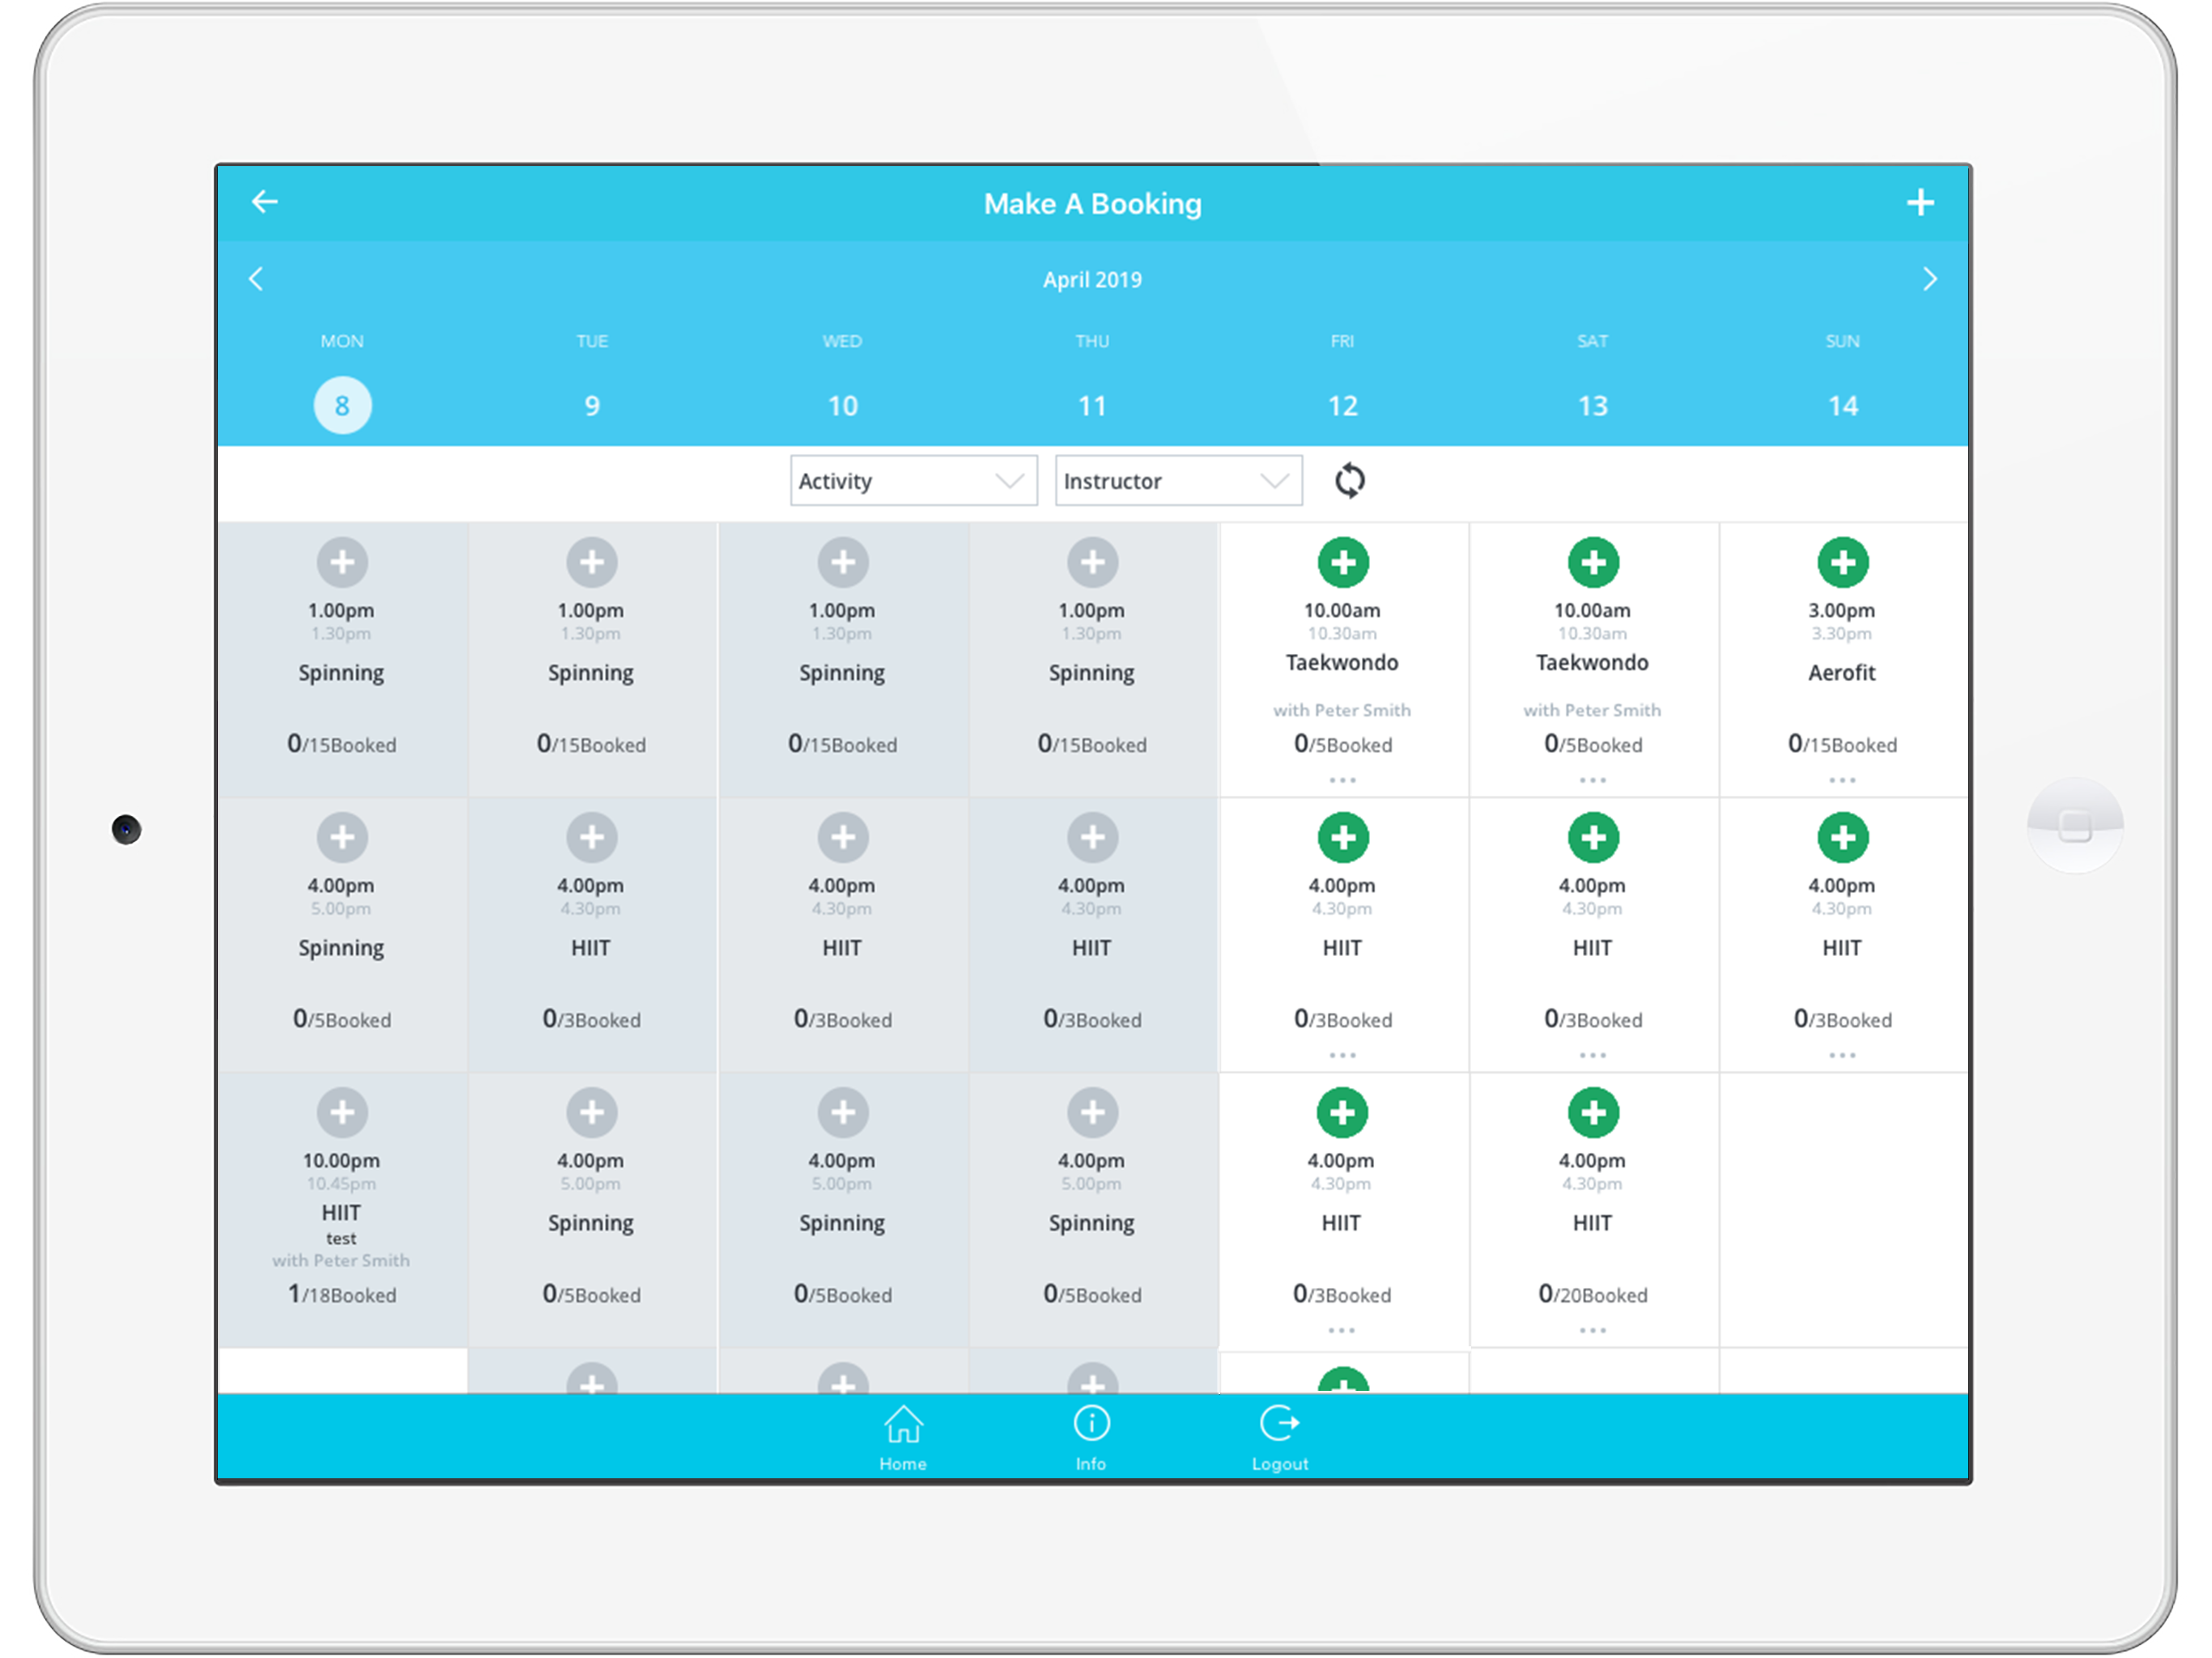Click grey plus on Thursday 4.00pm HIIT
Screen dimensions: 2212x1658
tap(1092, 838)
